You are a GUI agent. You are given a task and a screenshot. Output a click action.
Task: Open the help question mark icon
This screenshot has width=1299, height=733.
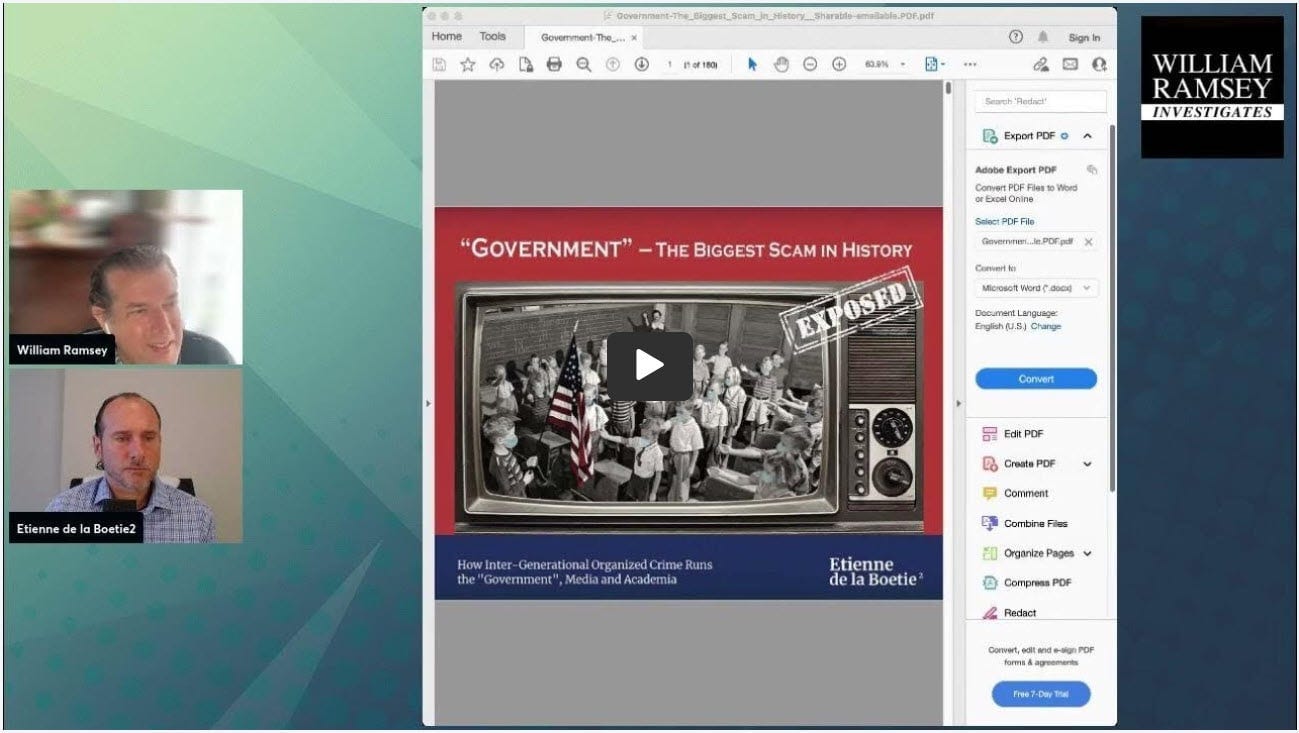point(1016,37)
